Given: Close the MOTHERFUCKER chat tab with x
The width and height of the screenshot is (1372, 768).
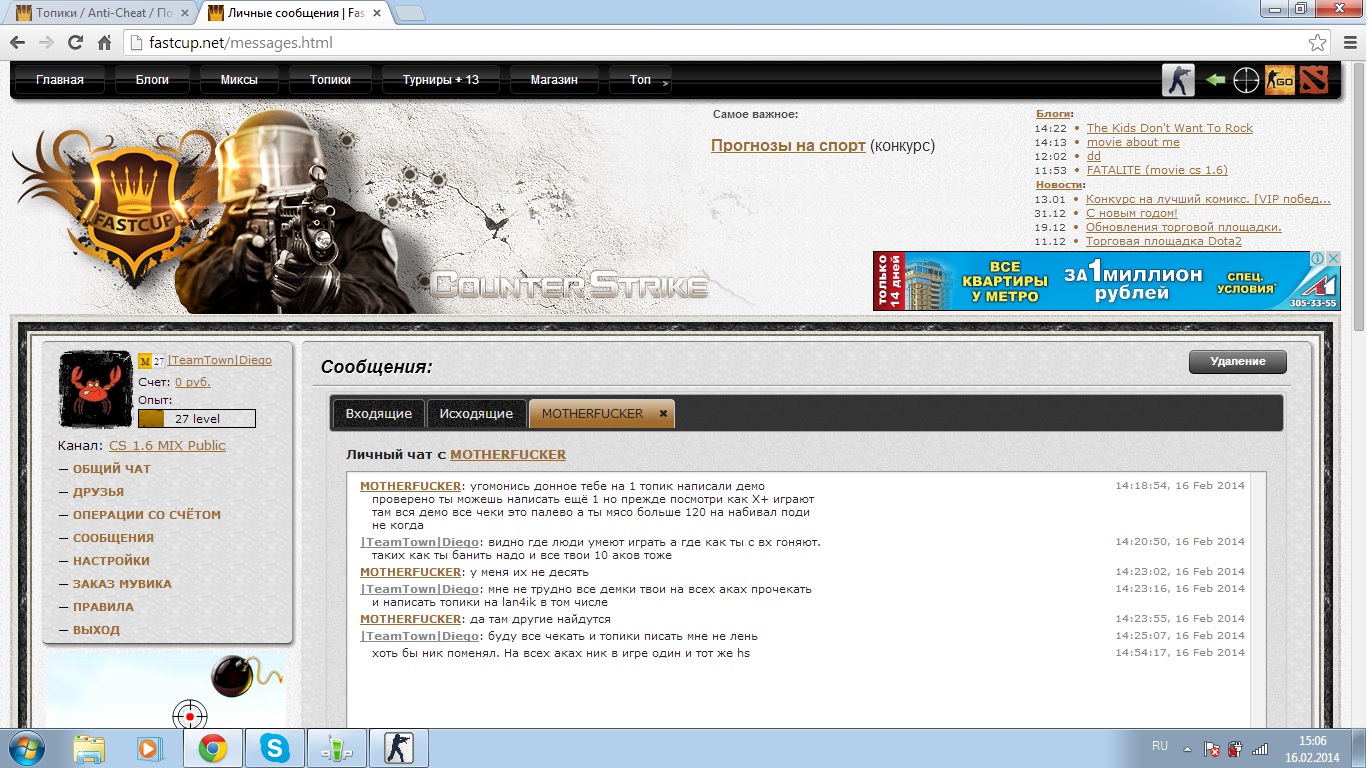Looking at the screenshot, I should pos(663,414).
